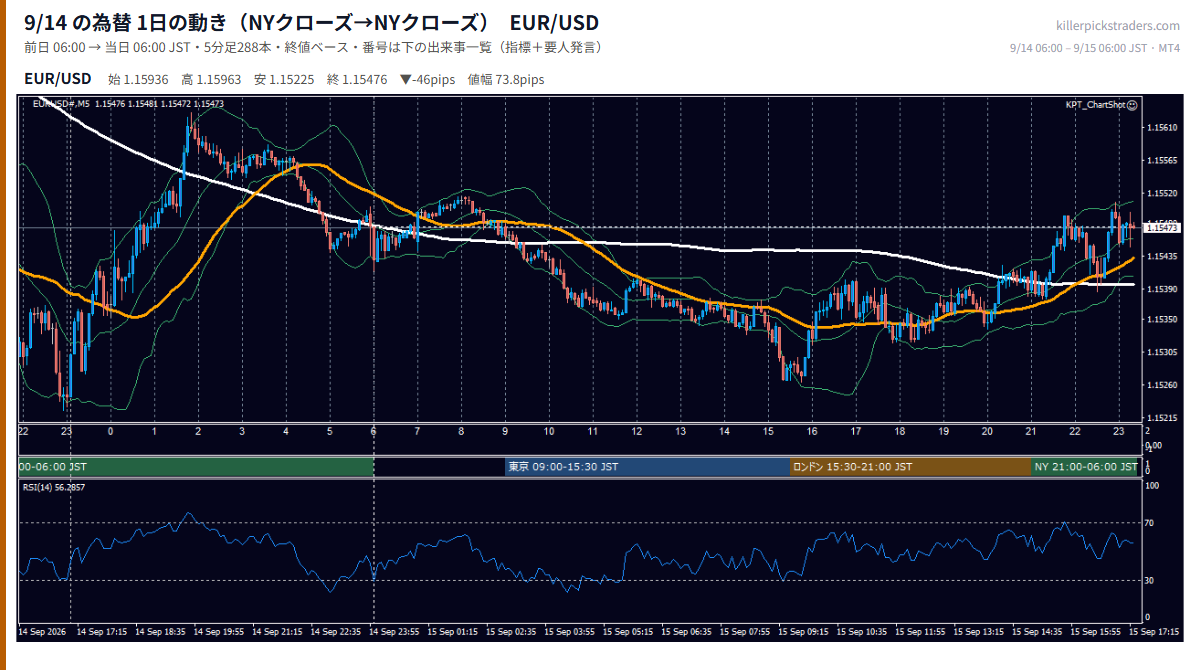Click the low value '安 1.15225'
Screen dimensions: 1200x670
point(285,80)
